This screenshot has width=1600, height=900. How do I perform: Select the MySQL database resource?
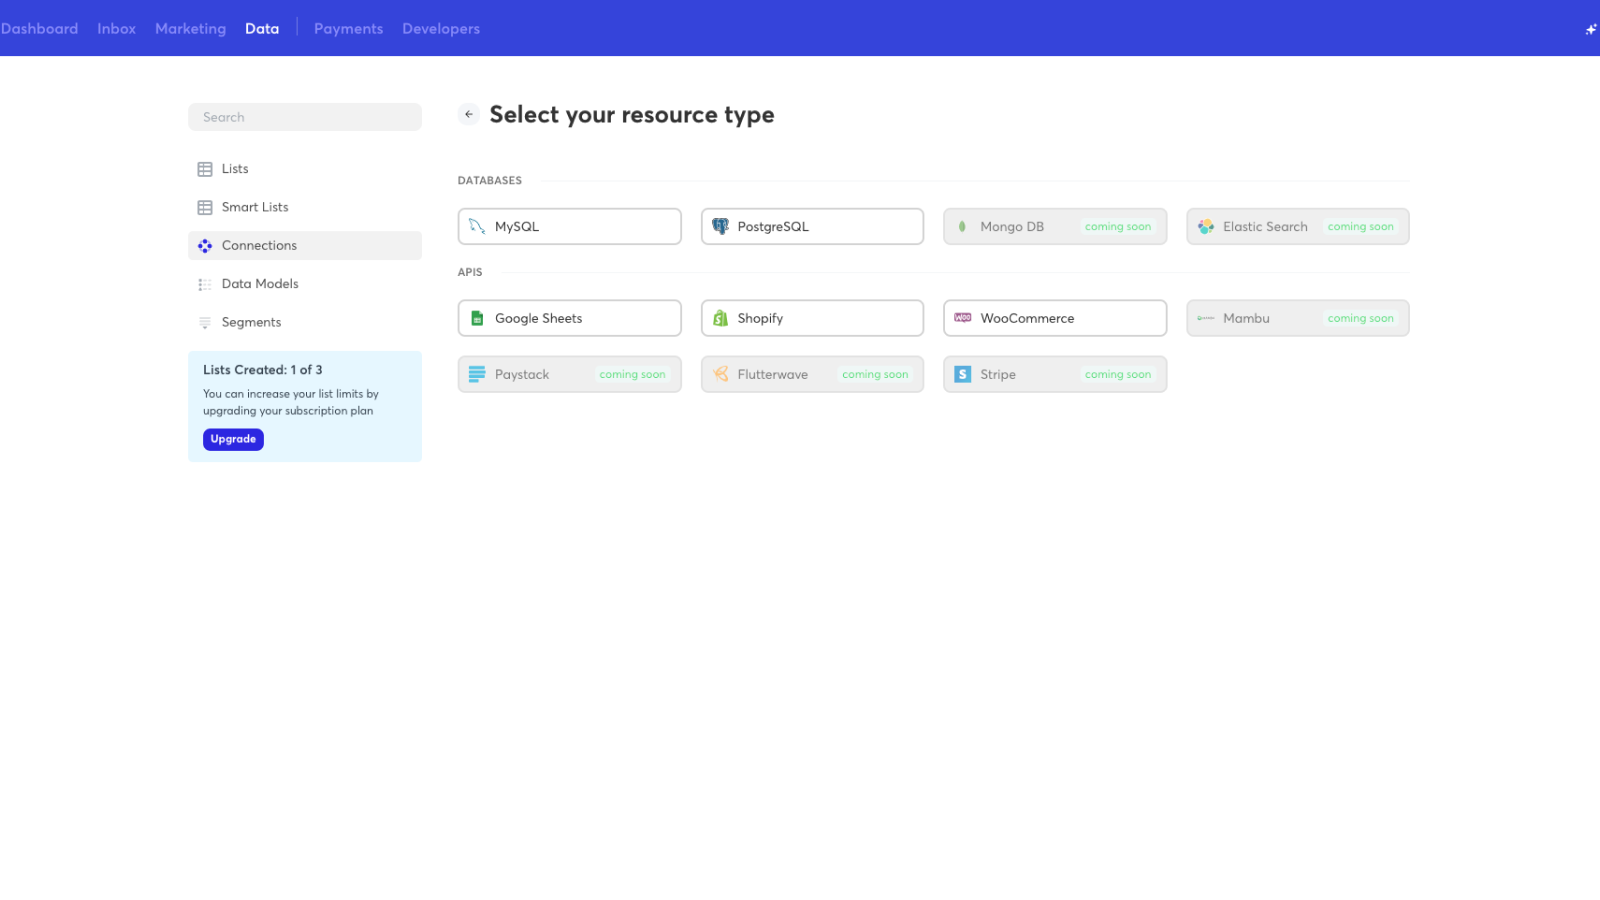569,227
